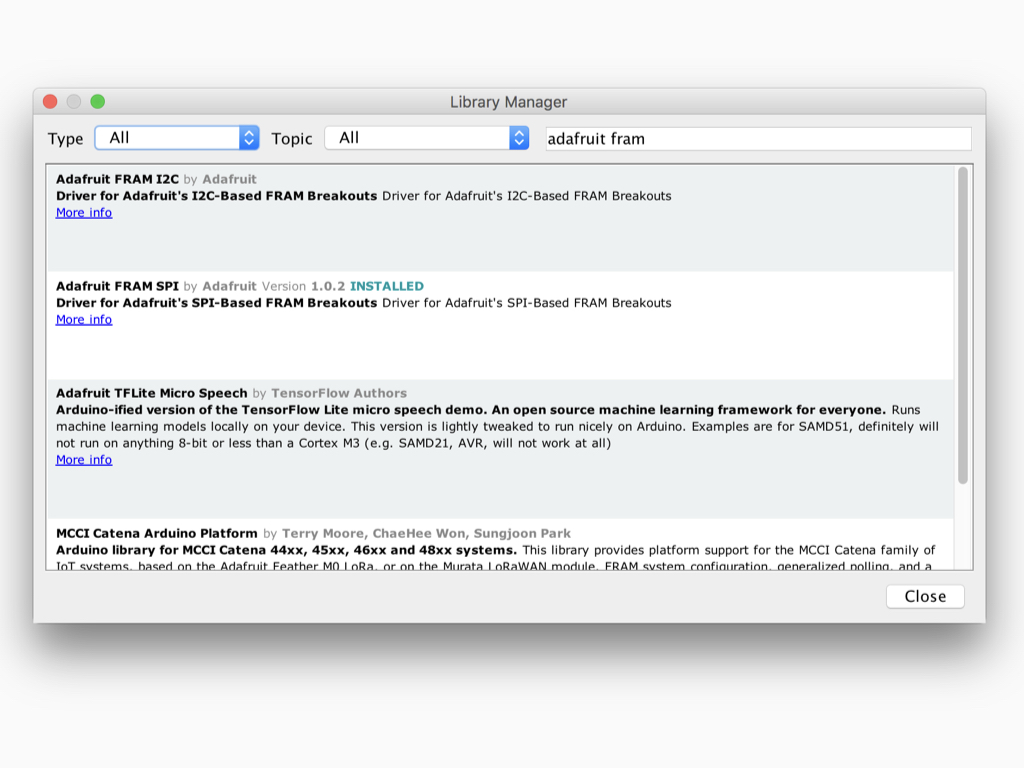
Task: Click the Terry Moore authors text
Action: (x=426, y=534)
